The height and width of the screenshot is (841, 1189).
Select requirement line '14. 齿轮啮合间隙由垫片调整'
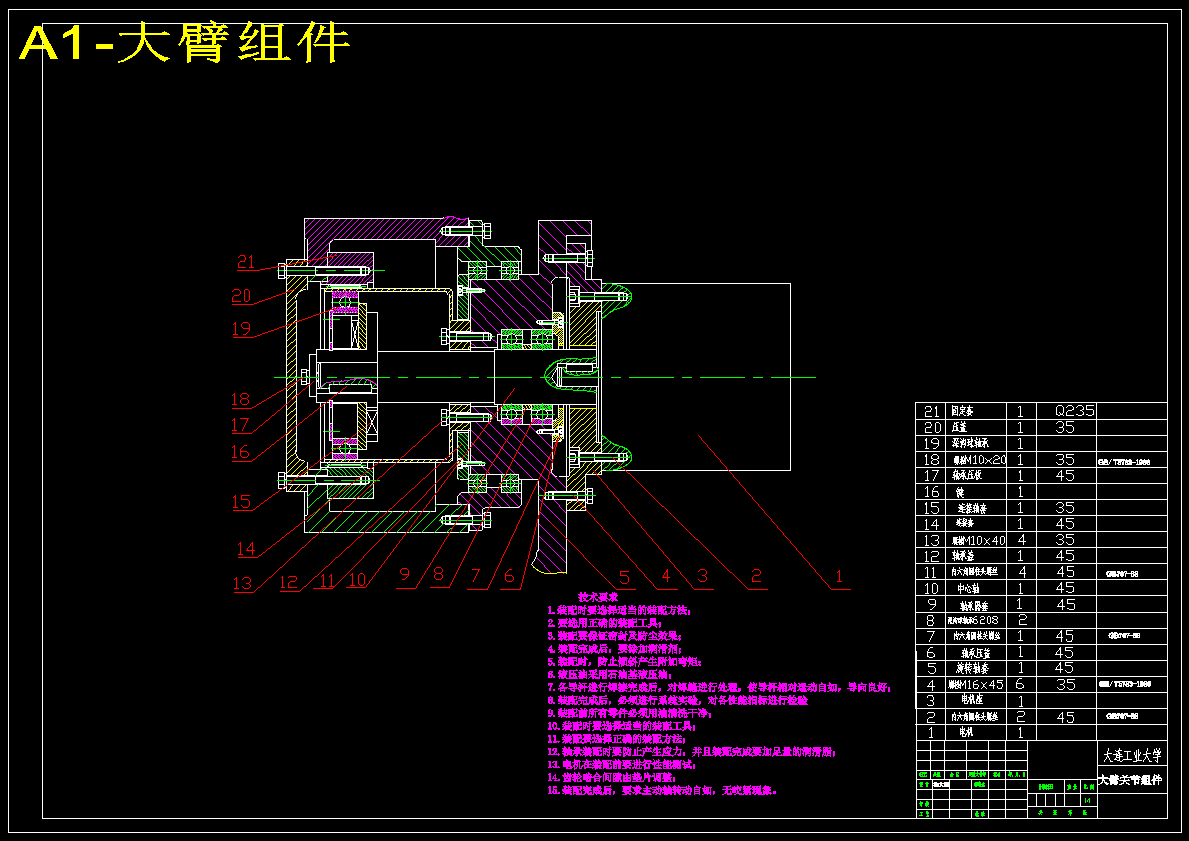pos(612,778)
